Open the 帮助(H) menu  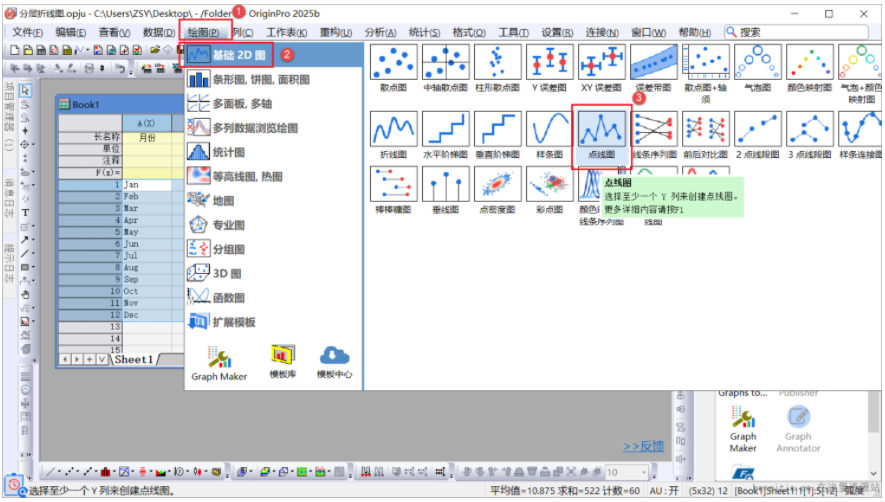(x=695, y=32)
